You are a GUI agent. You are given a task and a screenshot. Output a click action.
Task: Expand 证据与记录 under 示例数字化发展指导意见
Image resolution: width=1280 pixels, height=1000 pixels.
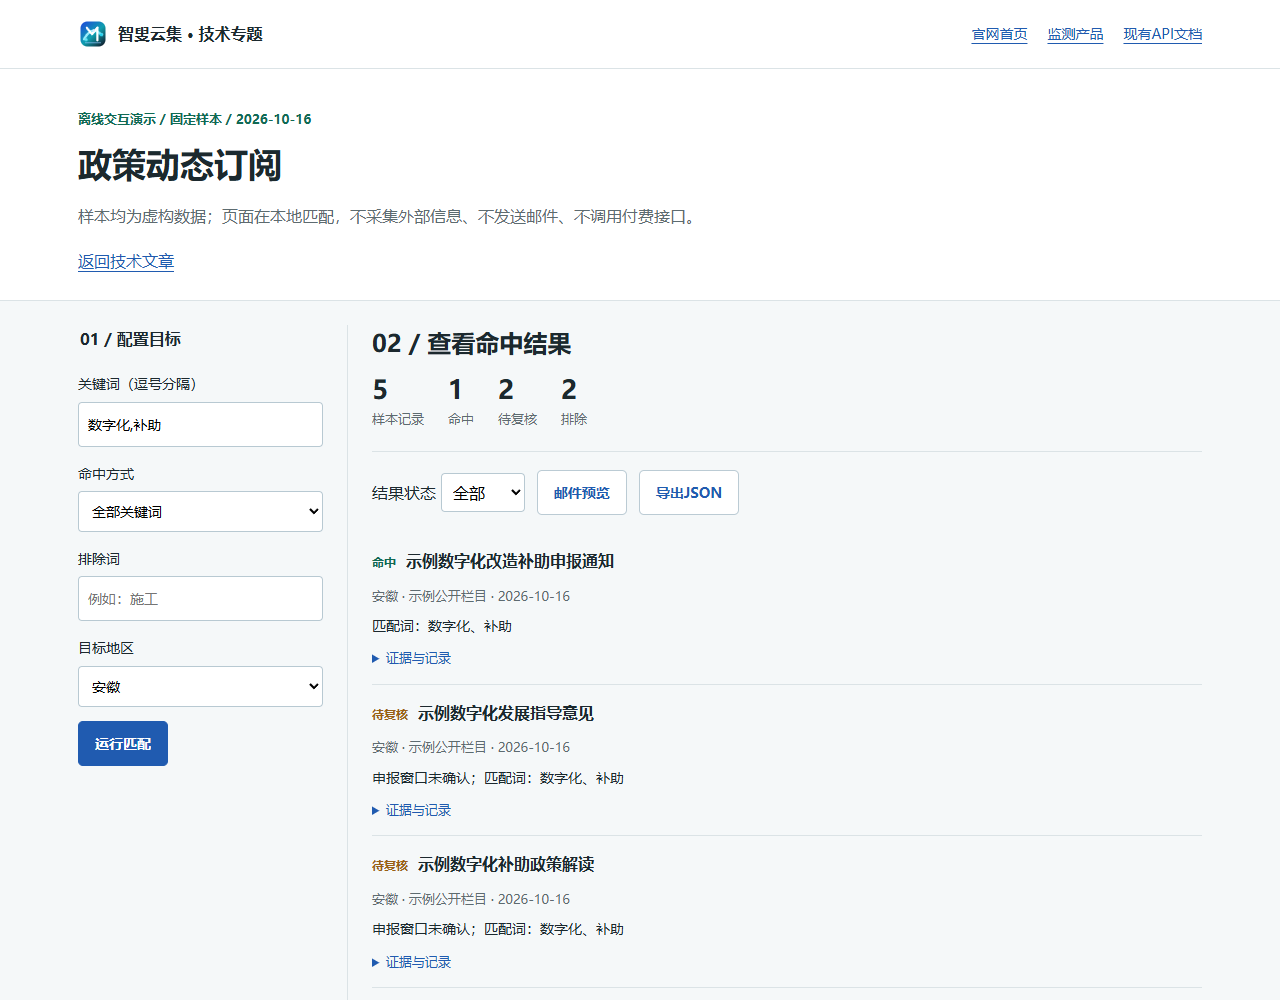tap(412, 810)
